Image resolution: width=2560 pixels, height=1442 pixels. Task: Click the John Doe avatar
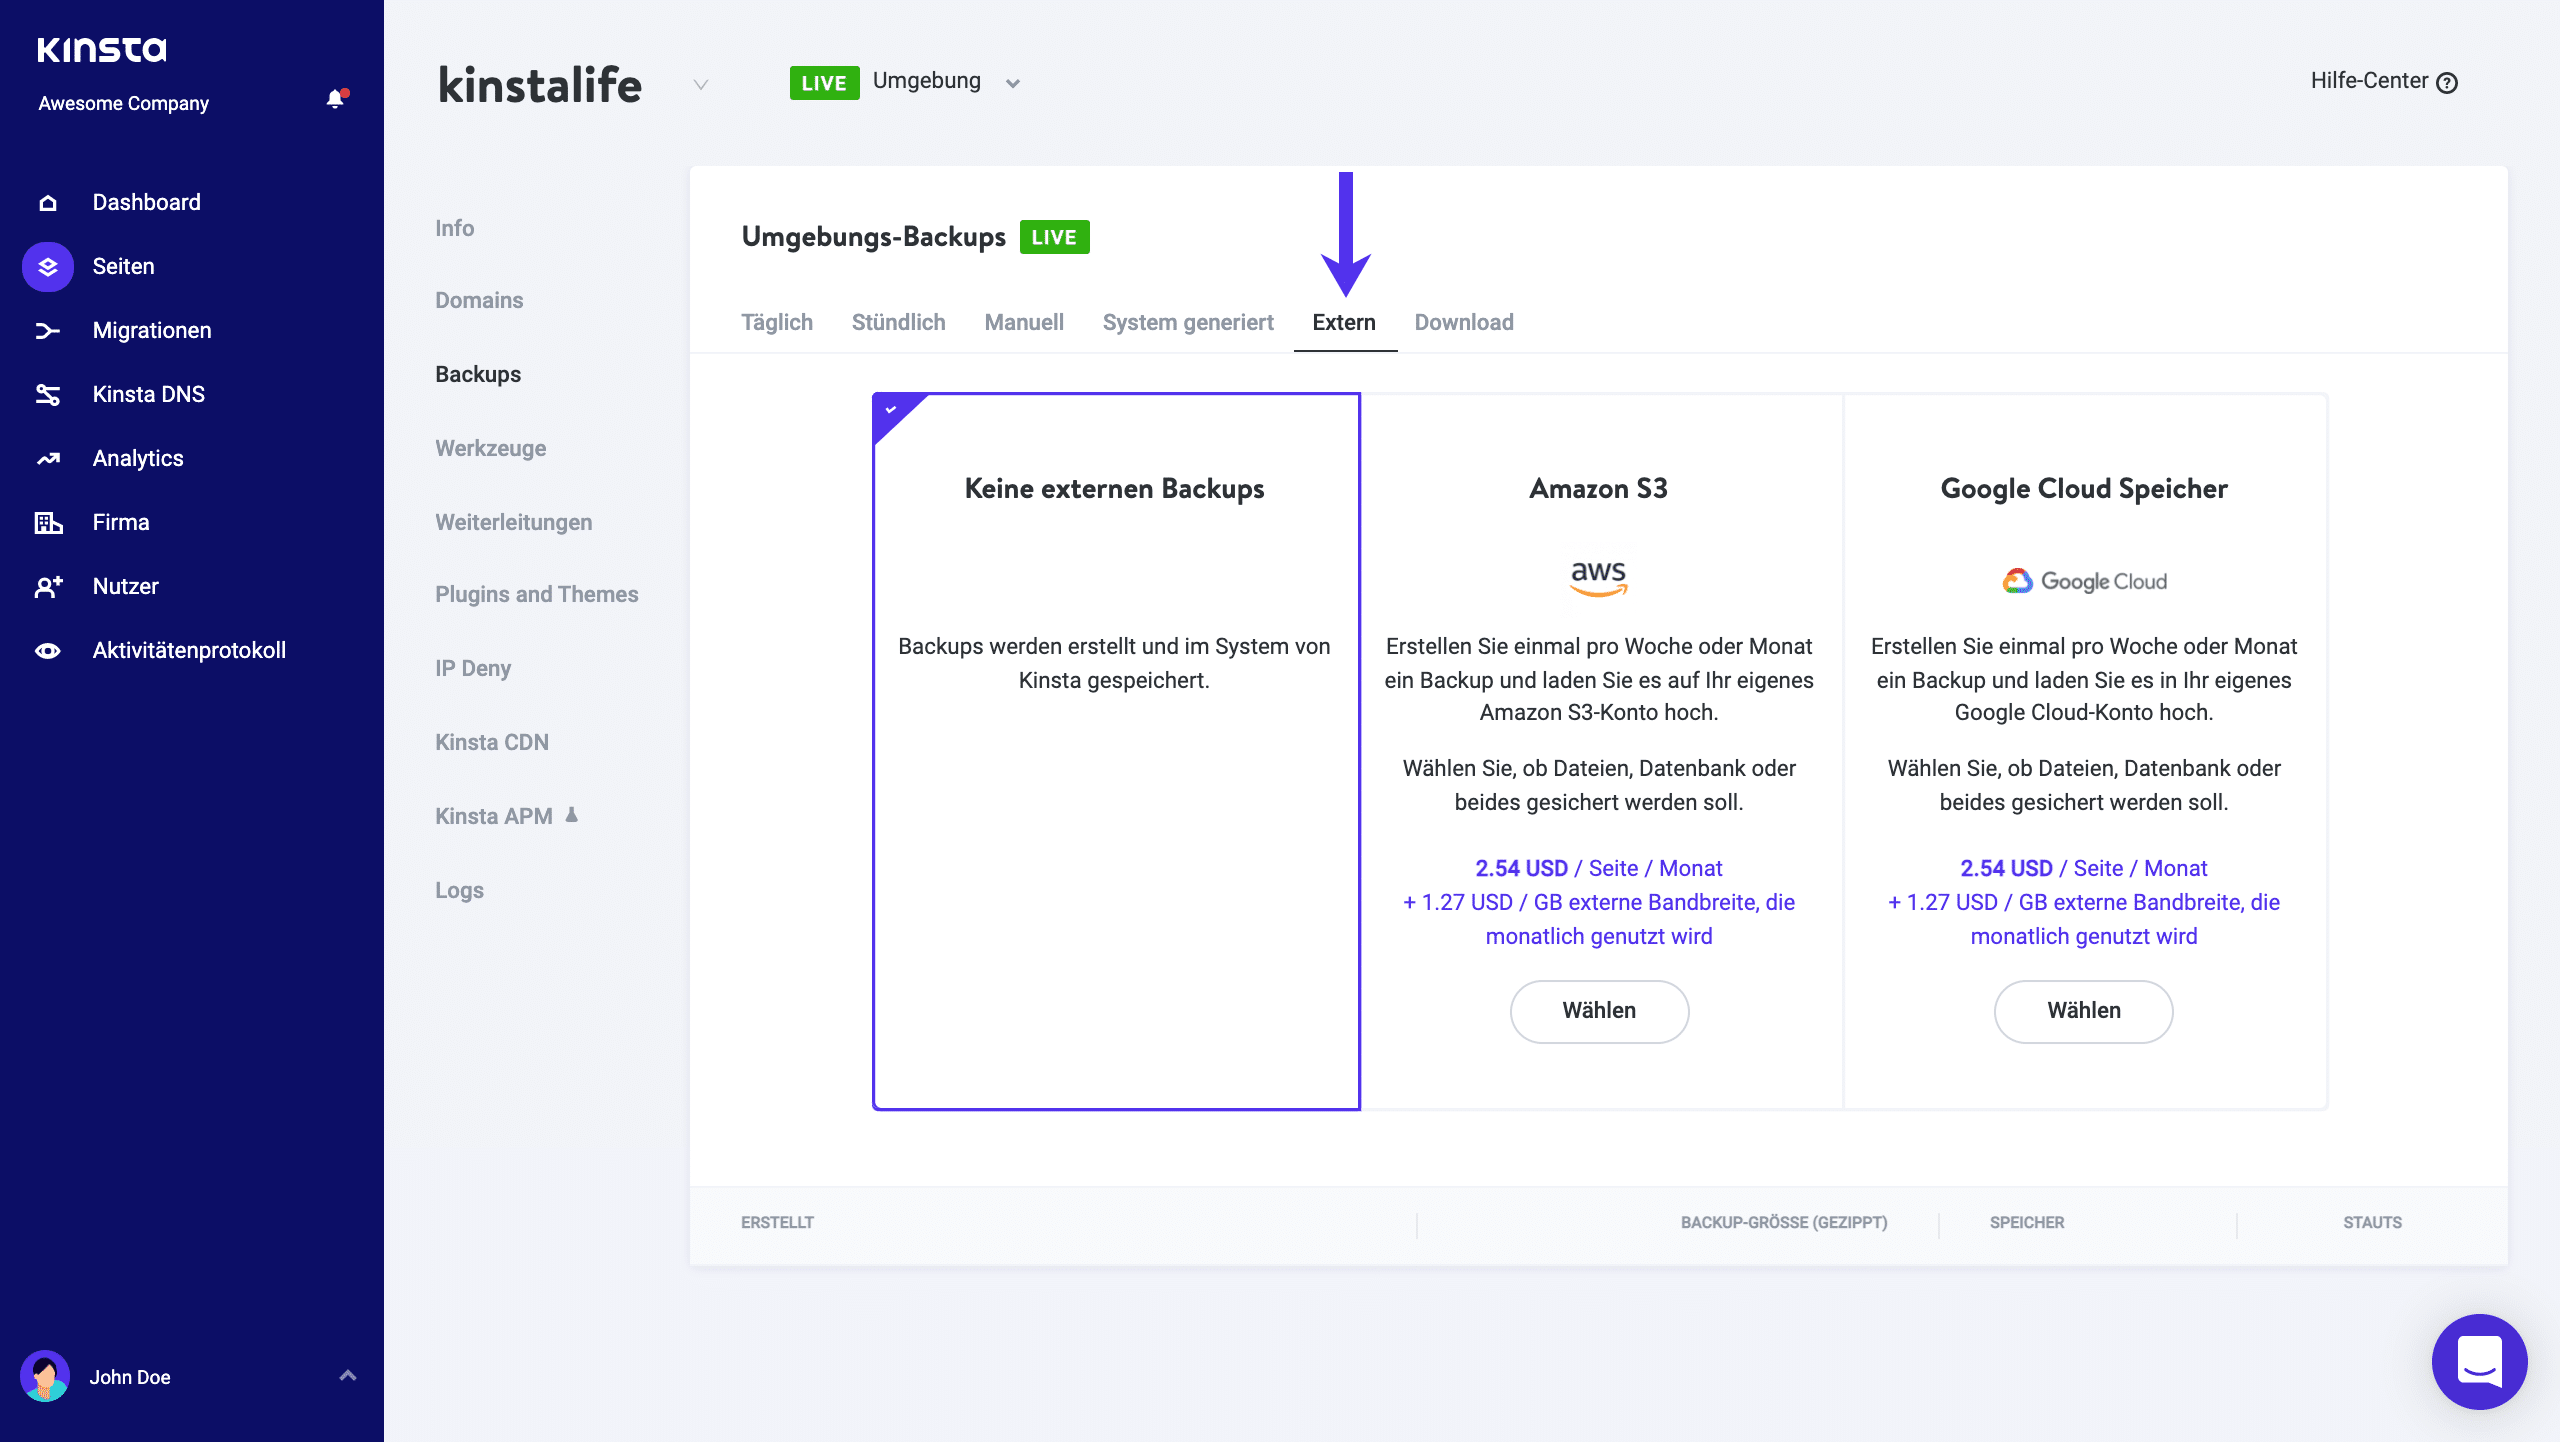[x=46, y=1376]
